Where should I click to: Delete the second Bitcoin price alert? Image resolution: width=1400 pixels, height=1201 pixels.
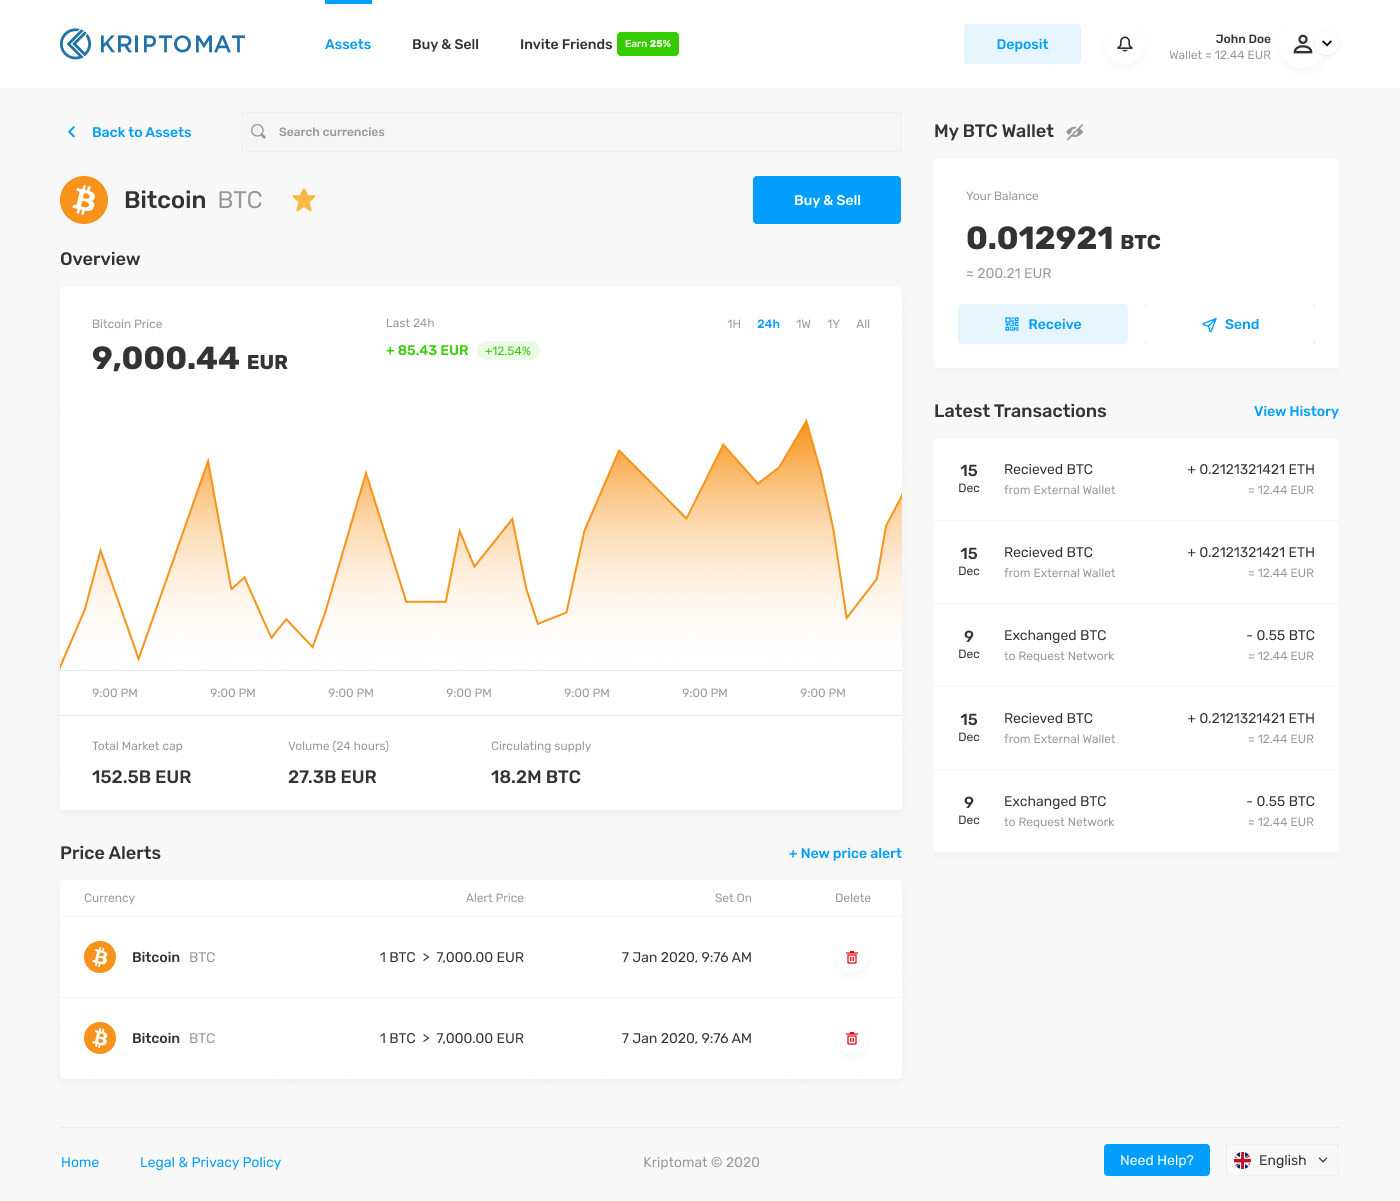coord(852,1038)
